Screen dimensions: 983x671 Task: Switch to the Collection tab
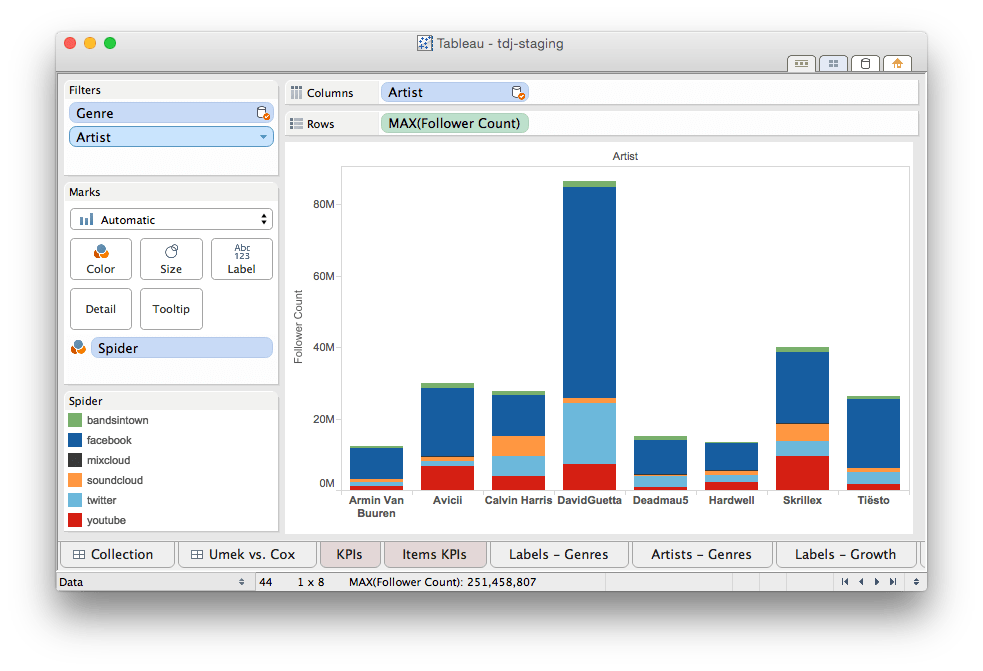pos(117,554)
